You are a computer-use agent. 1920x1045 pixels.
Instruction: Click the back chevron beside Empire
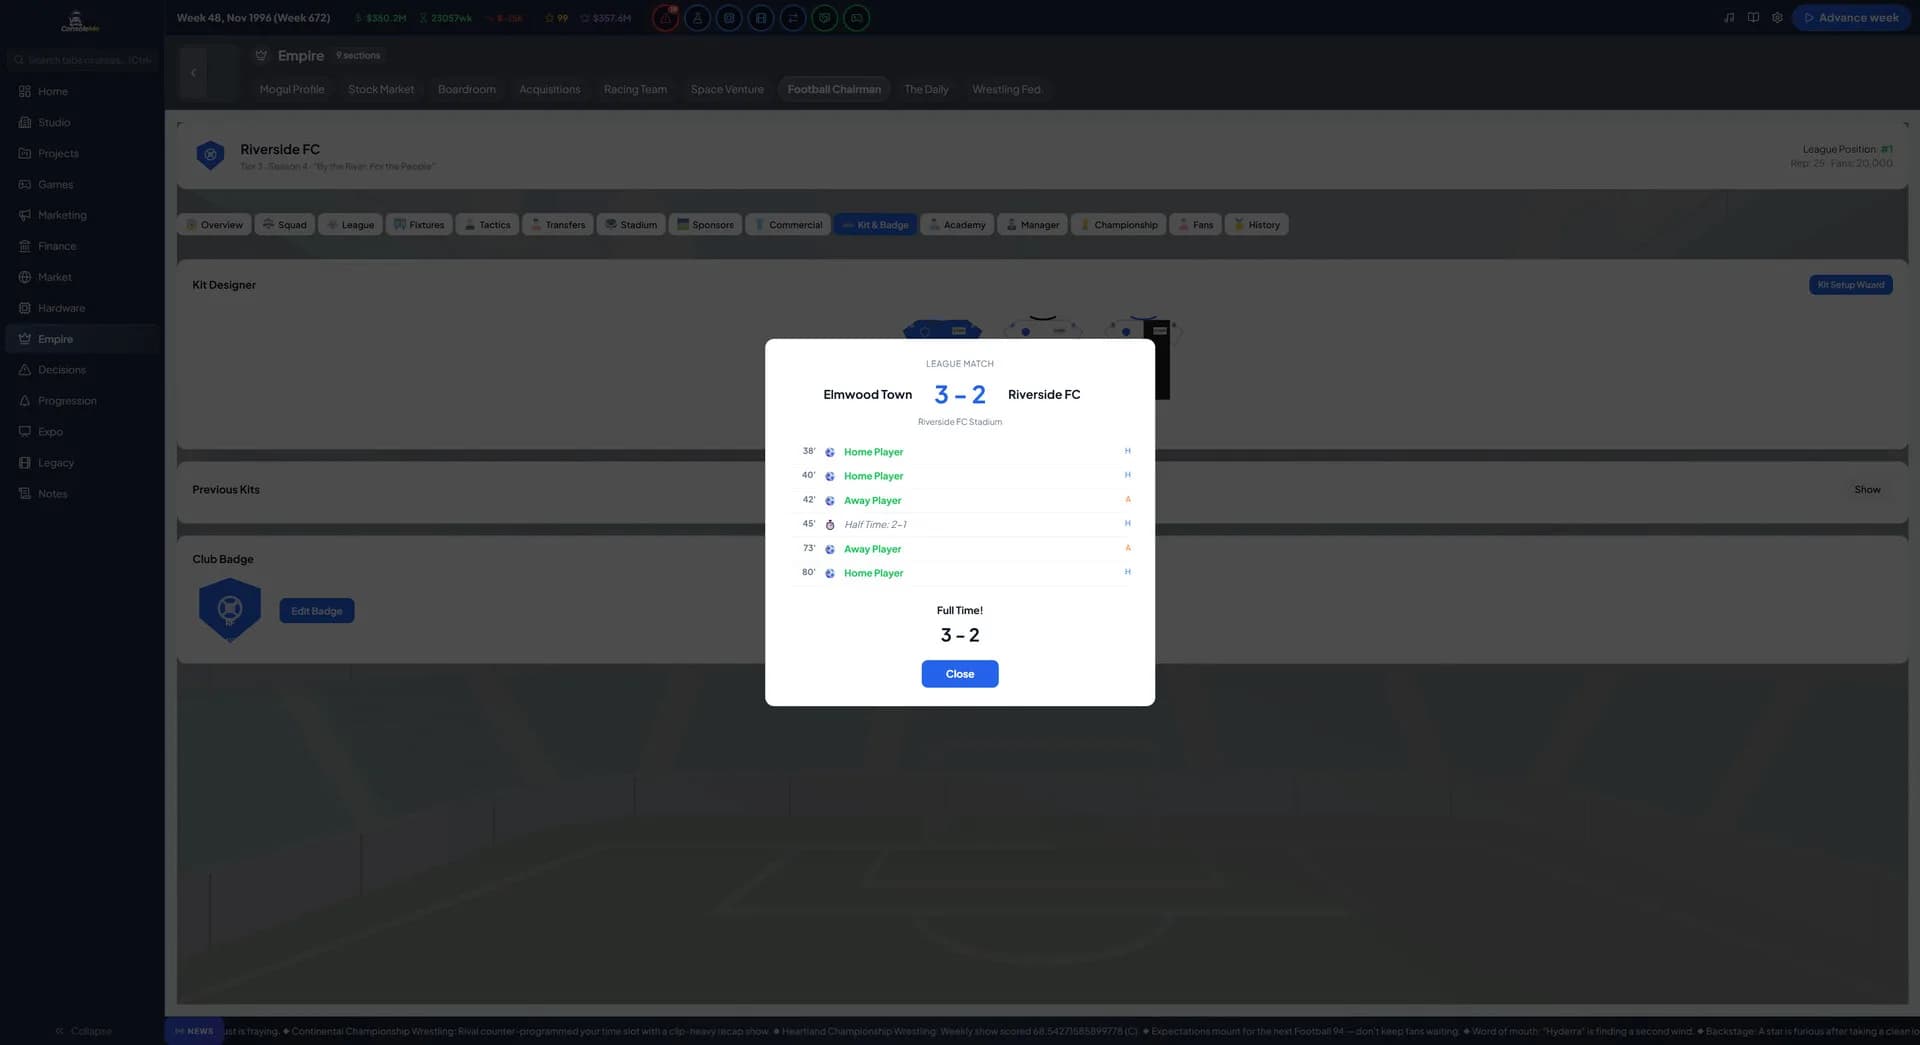pos(193,72)
